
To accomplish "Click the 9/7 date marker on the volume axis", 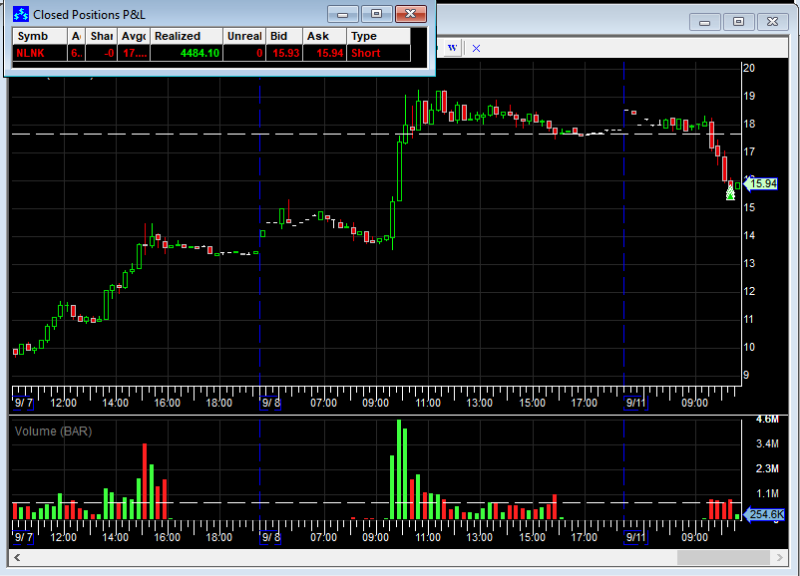I will tap(23, 537).
